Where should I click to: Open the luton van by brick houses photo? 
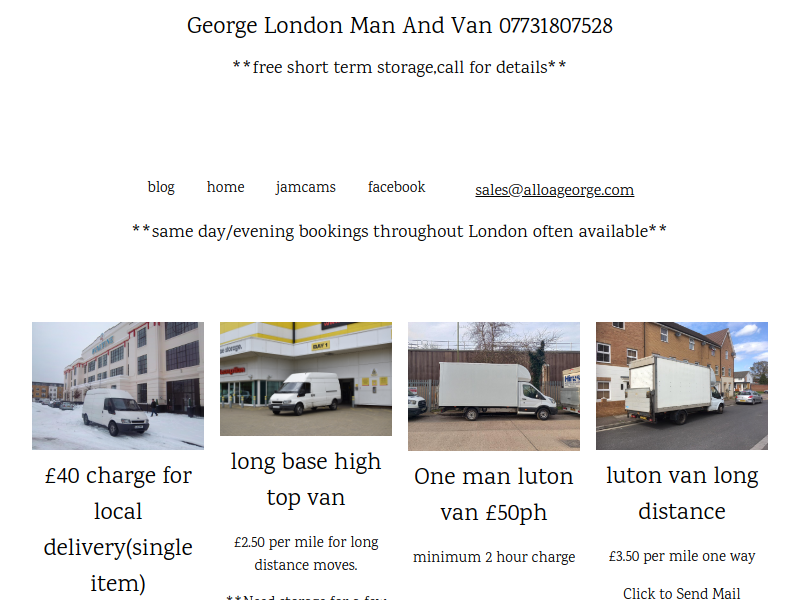[682, 386]
